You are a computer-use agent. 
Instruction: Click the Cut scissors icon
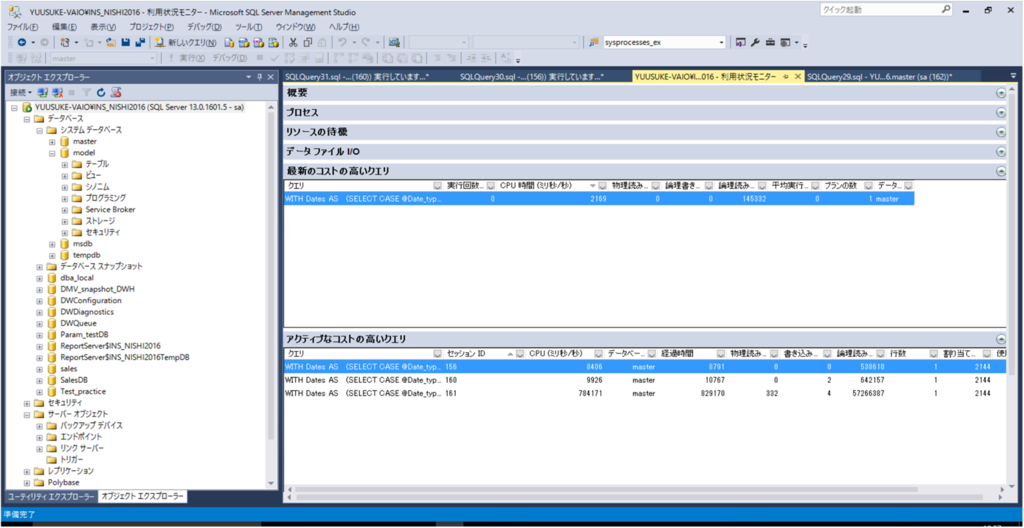[x=294, y=42]
